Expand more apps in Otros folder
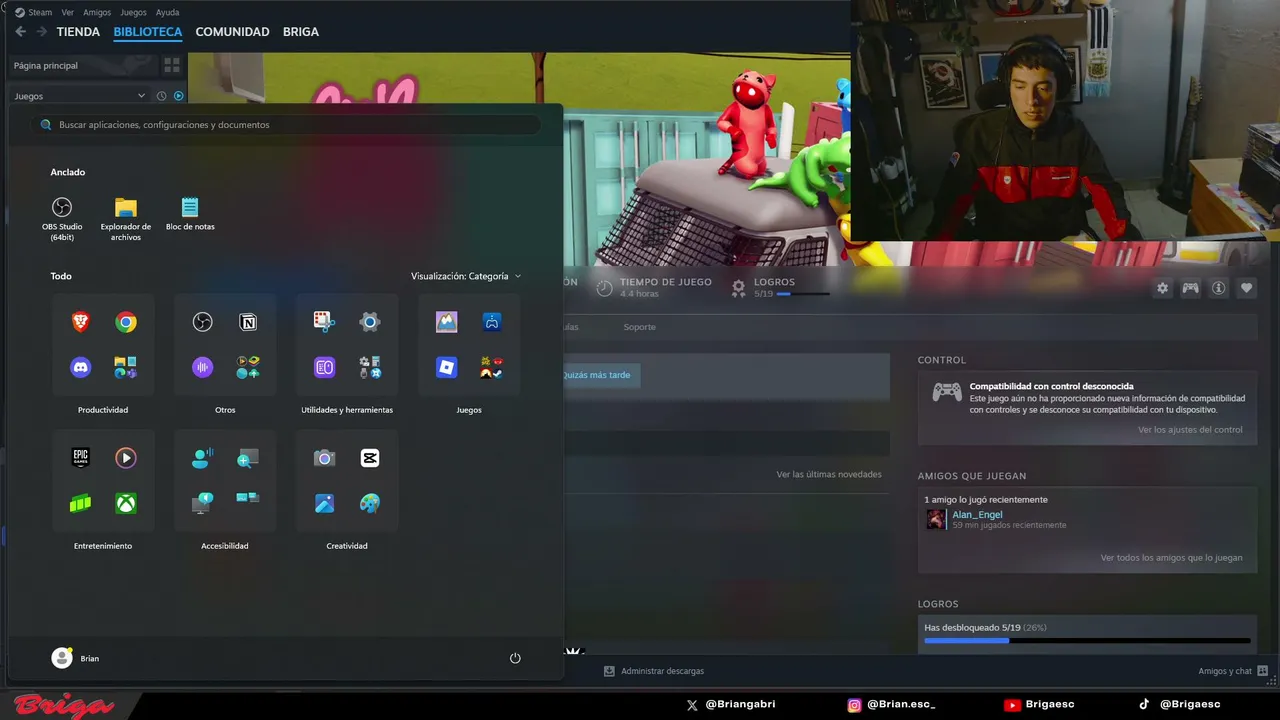Viewport: 1280px width, 720px height. [248, 367]
